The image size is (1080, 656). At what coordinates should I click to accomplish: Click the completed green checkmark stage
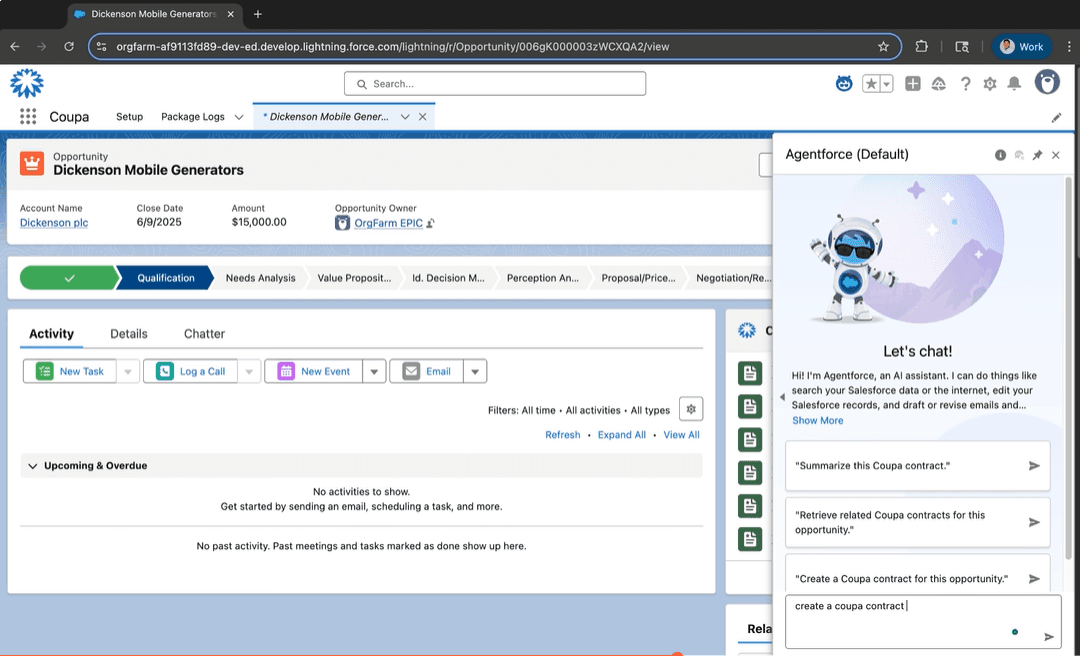69,278
